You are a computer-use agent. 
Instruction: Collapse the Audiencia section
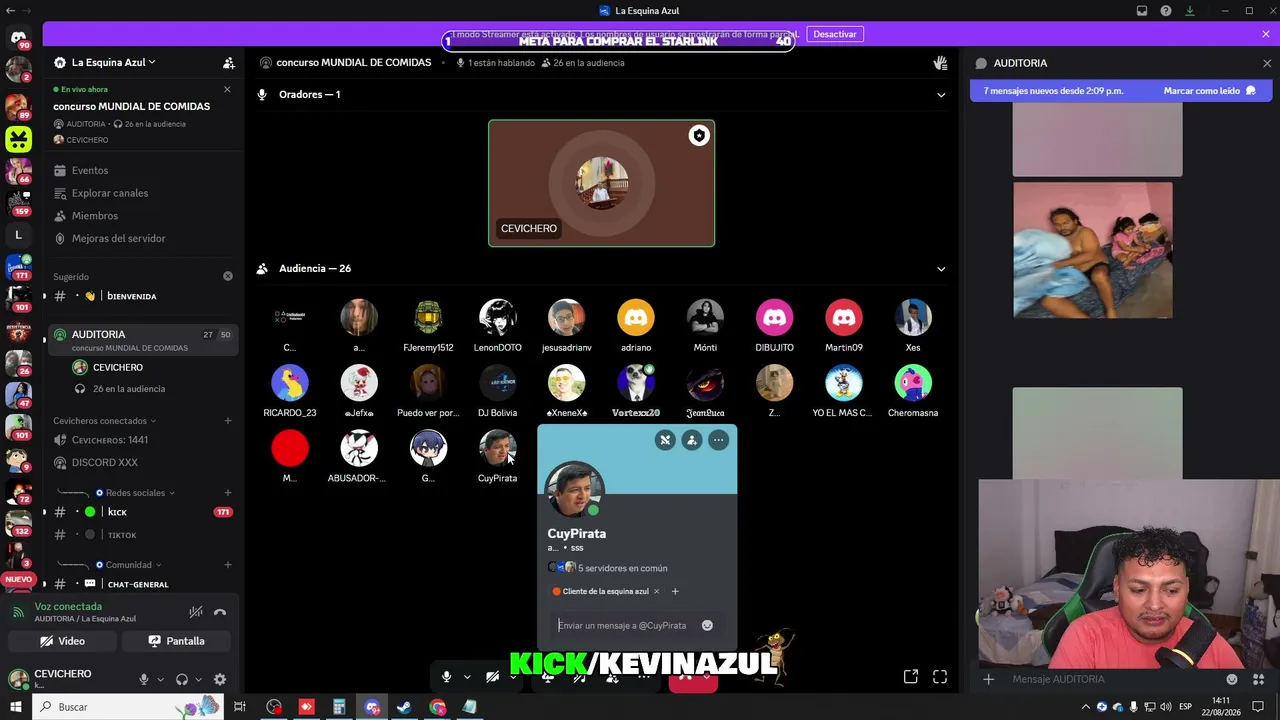coord(940,269)
